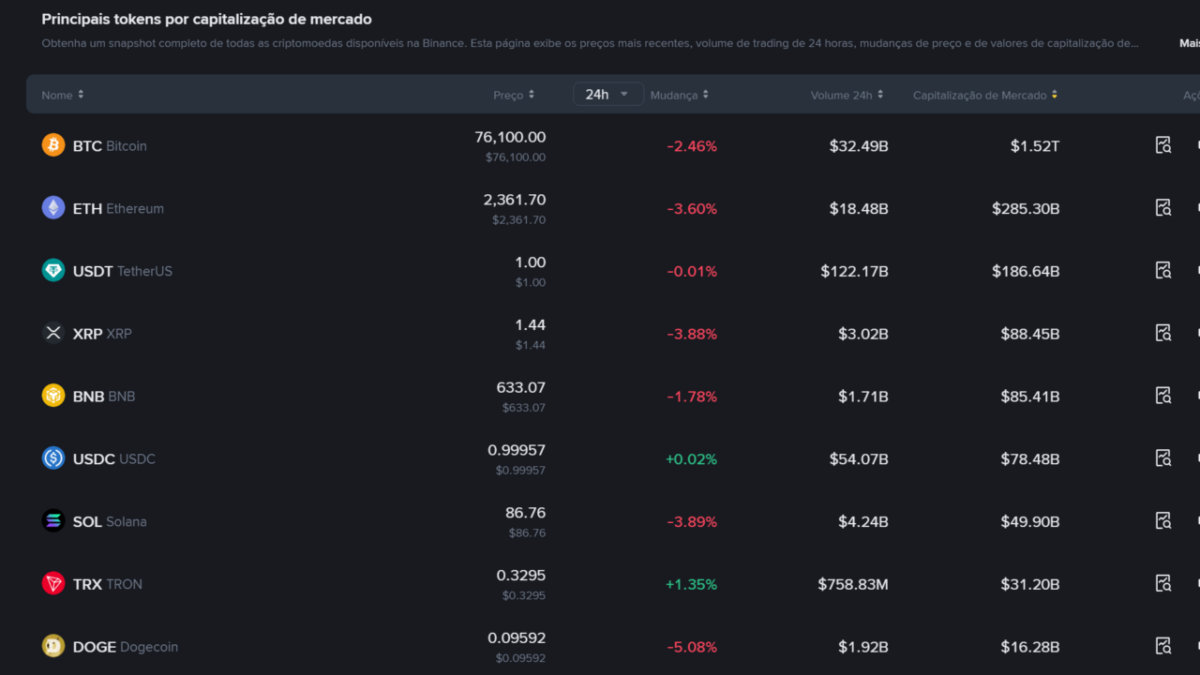This screenshot has width=1200, height=675.
Task: Sort table by Preço column
Action: coord(514,95)
